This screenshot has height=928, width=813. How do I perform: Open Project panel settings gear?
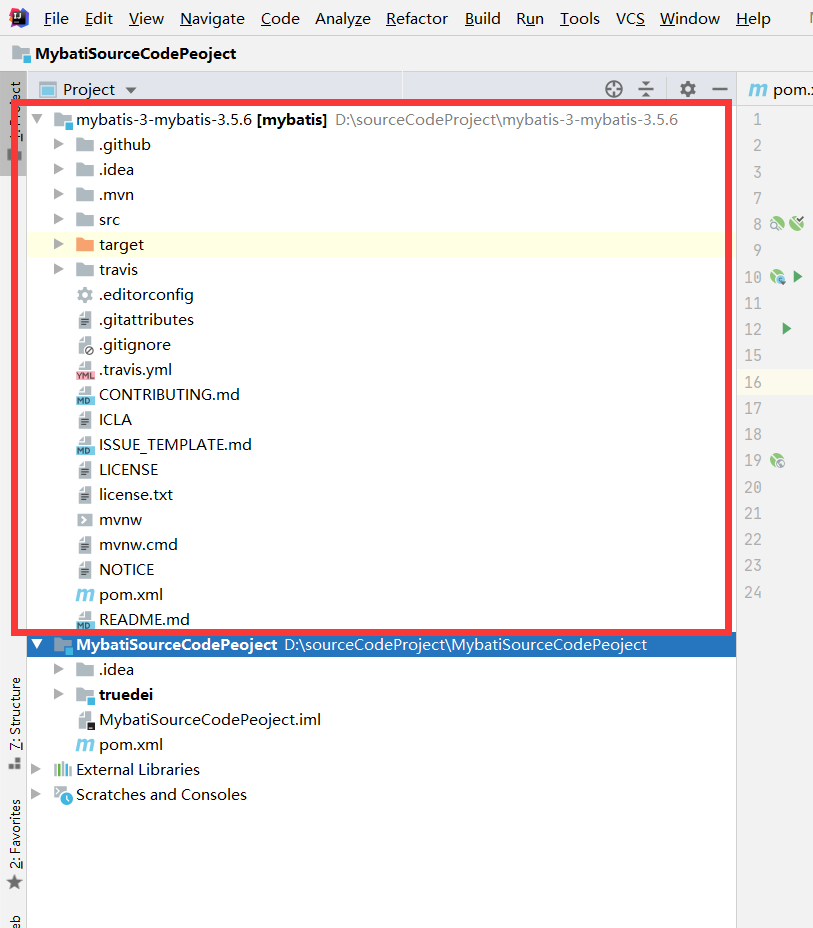pyautogui.click(x=687, y=89)
